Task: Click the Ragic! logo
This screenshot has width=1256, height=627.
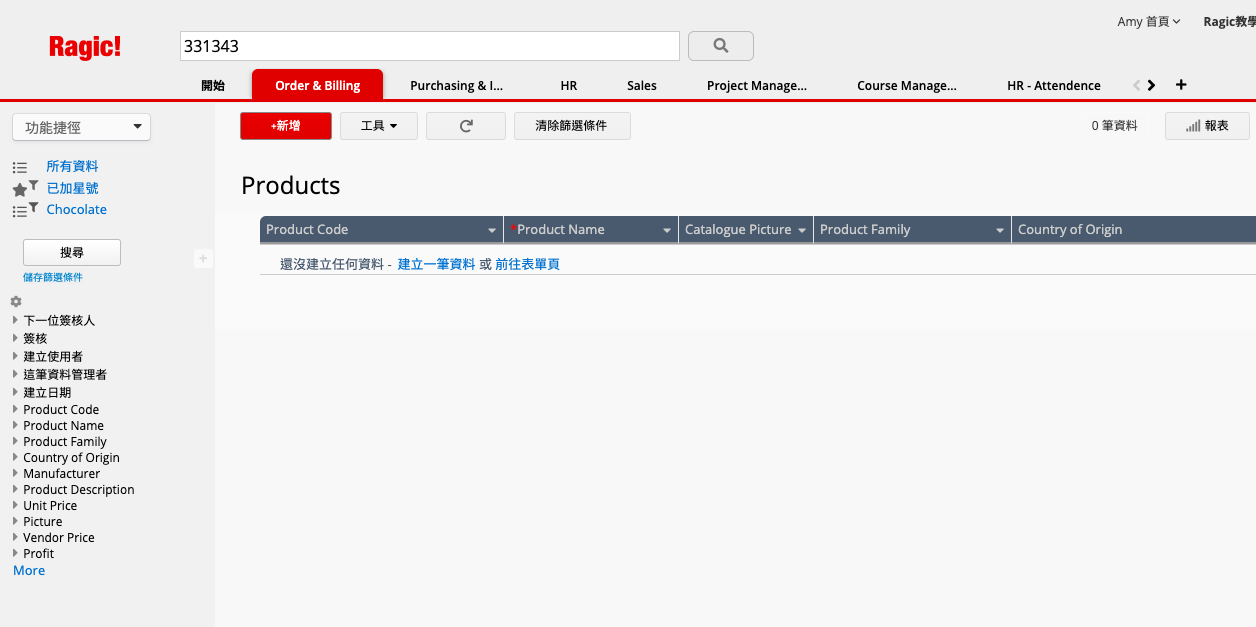Action: coord(85,47)
